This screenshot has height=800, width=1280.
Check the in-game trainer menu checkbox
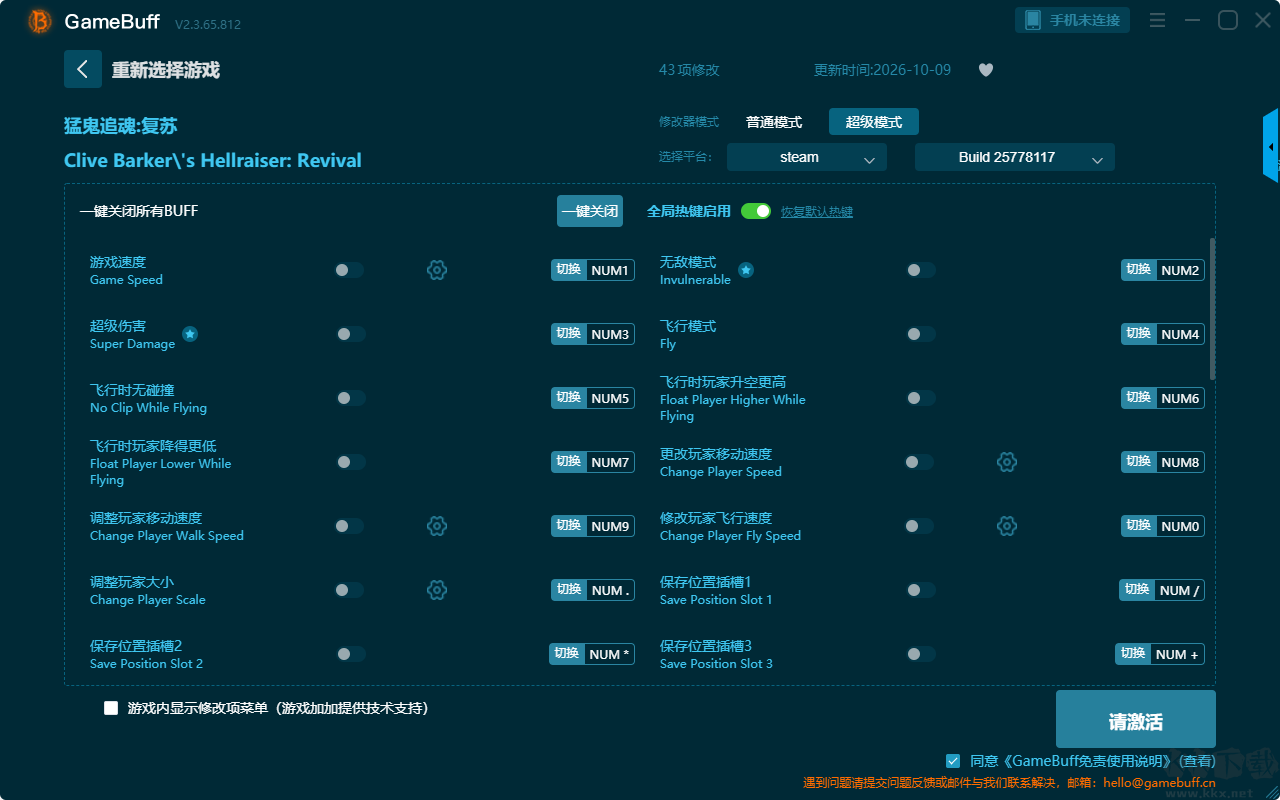point(111,708)
